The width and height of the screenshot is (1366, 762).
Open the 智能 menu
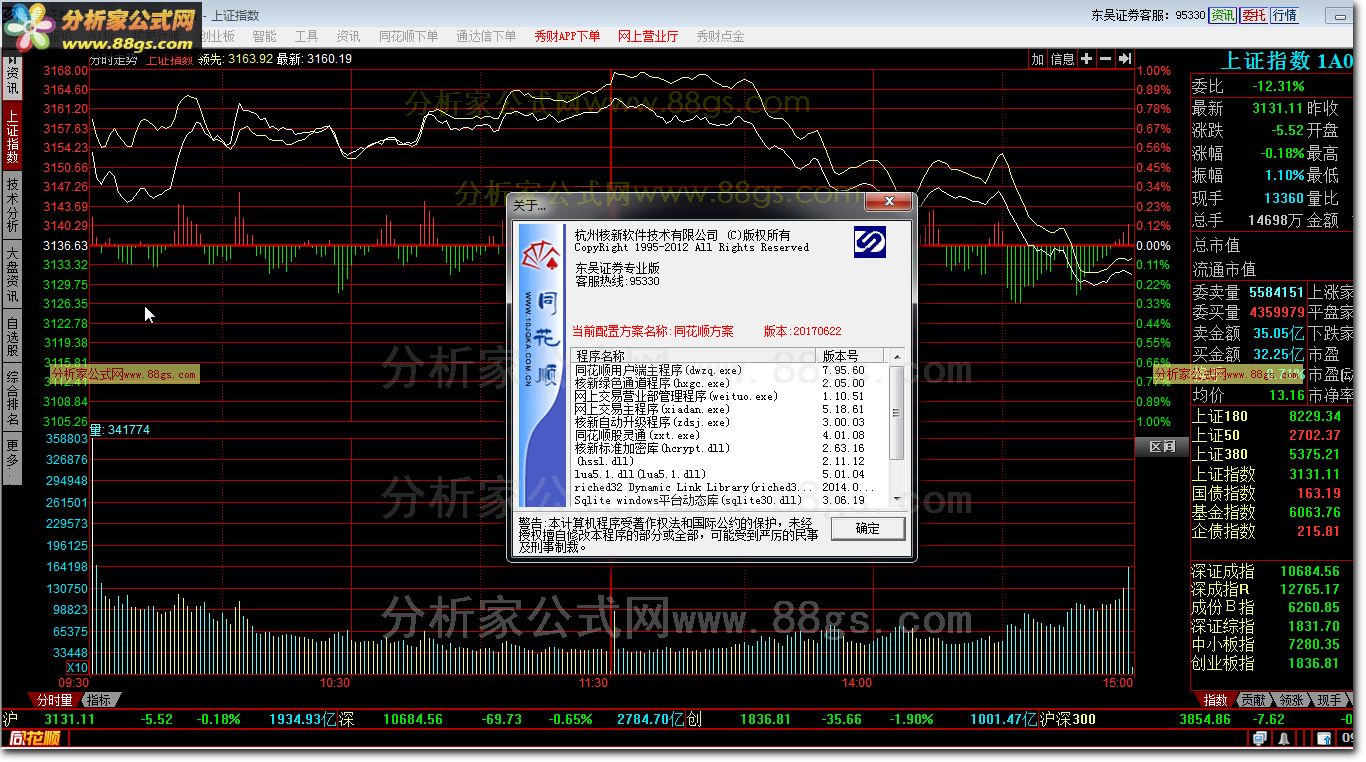(x=264, y=36)
